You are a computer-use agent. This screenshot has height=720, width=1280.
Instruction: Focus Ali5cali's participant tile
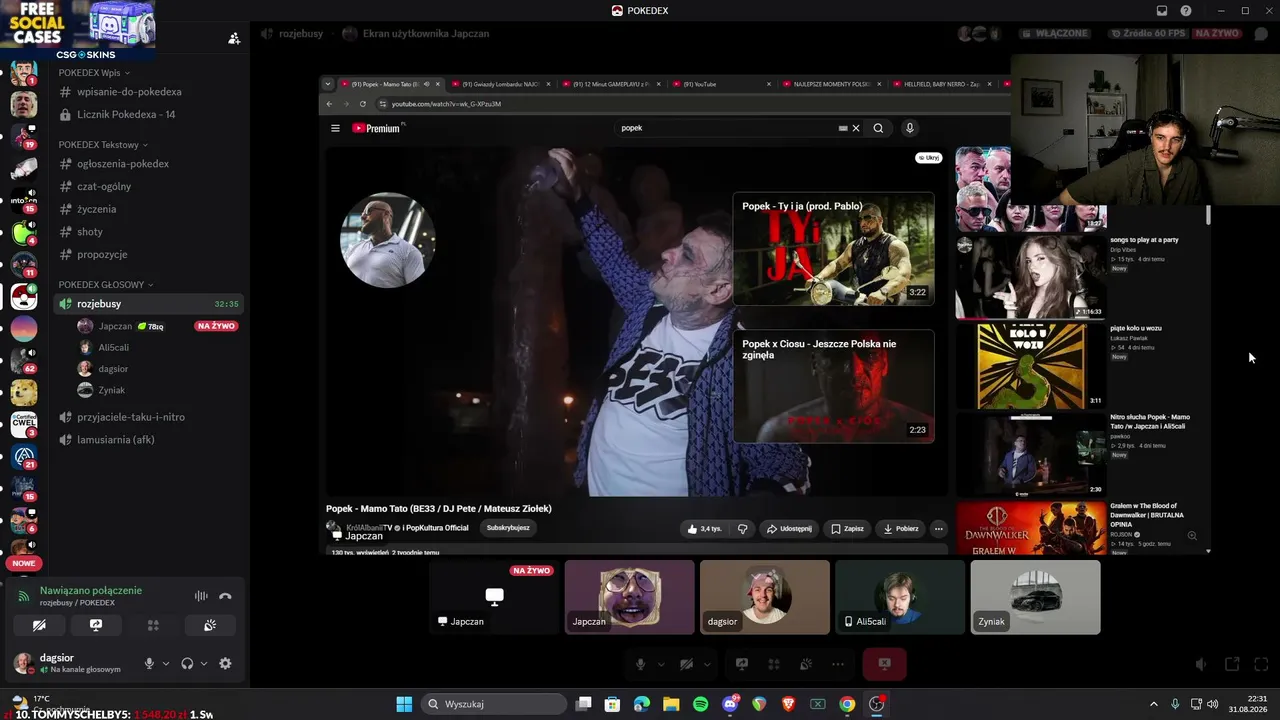point(900,597)
